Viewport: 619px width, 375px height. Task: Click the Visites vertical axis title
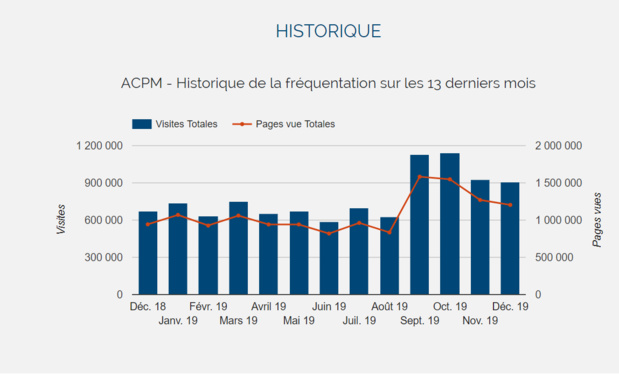pyautogui.click(x=61, y=219)
